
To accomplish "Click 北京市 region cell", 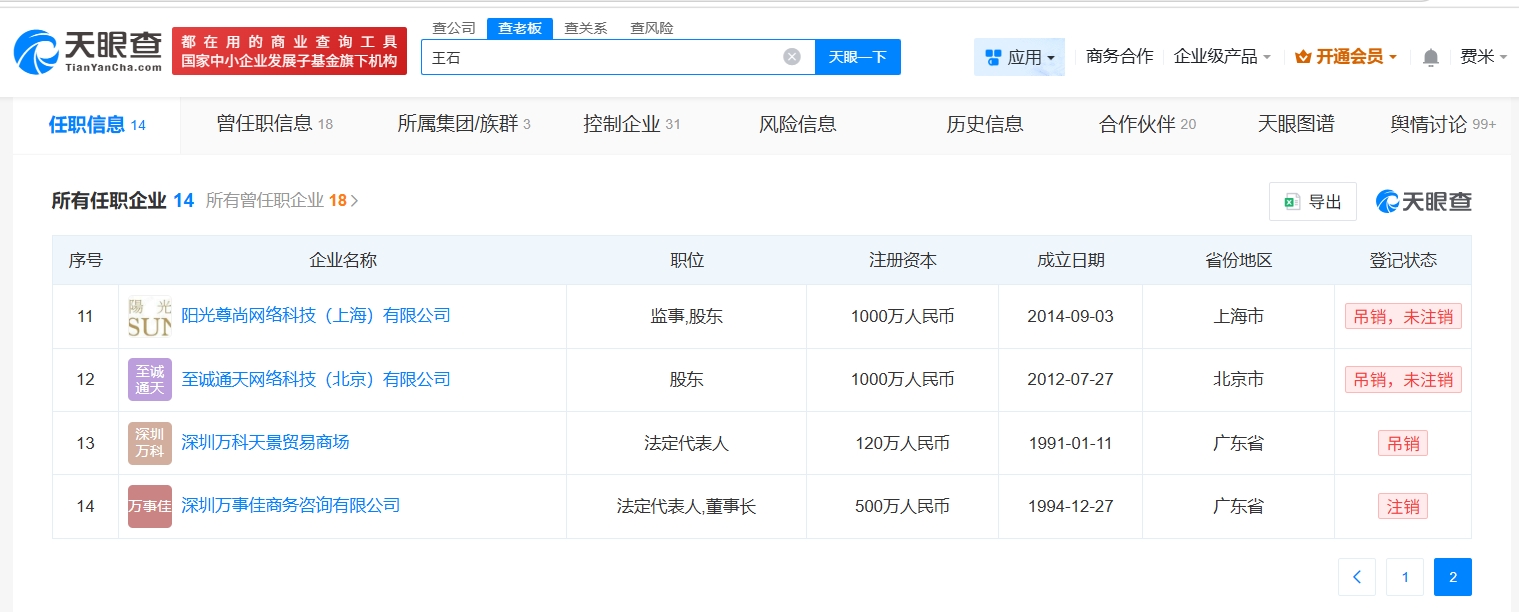I will click(x=1238, y=379).
